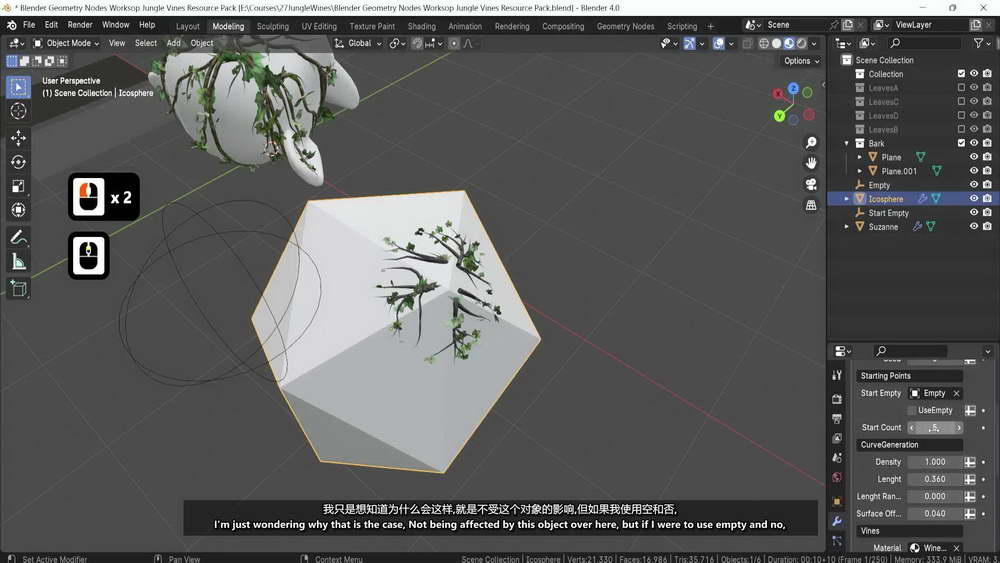Switch orthographic/perspective grid icon

coord(811,205)
